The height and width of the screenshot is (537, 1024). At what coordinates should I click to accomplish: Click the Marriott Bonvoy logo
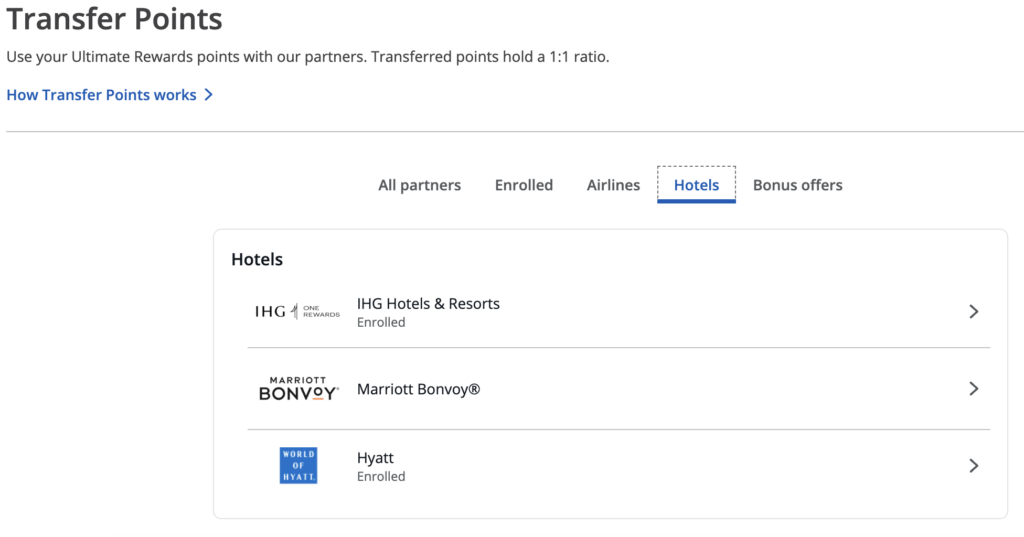[x=298, y=389]
